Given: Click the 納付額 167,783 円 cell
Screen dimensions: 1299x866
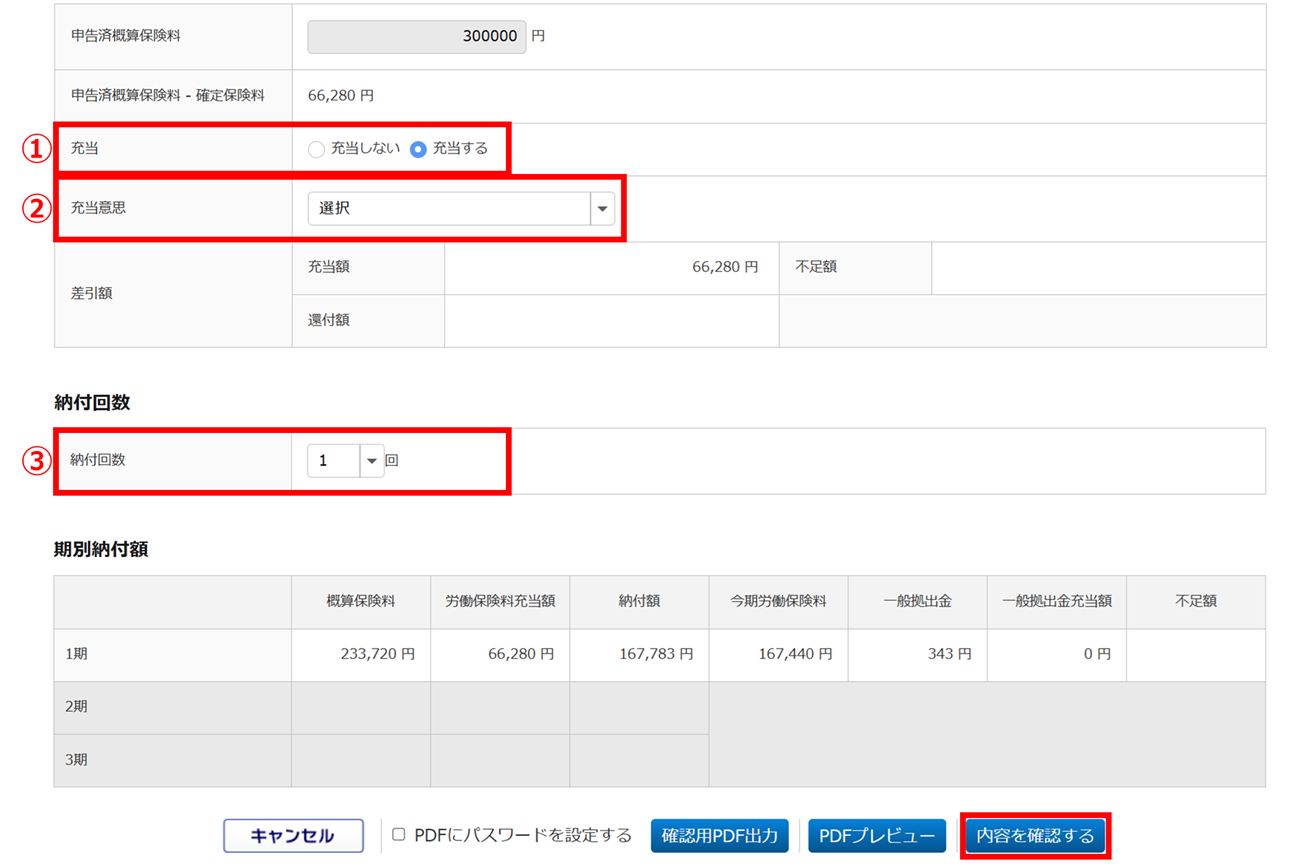Looking at the screenshot, I should coord(639,654).
